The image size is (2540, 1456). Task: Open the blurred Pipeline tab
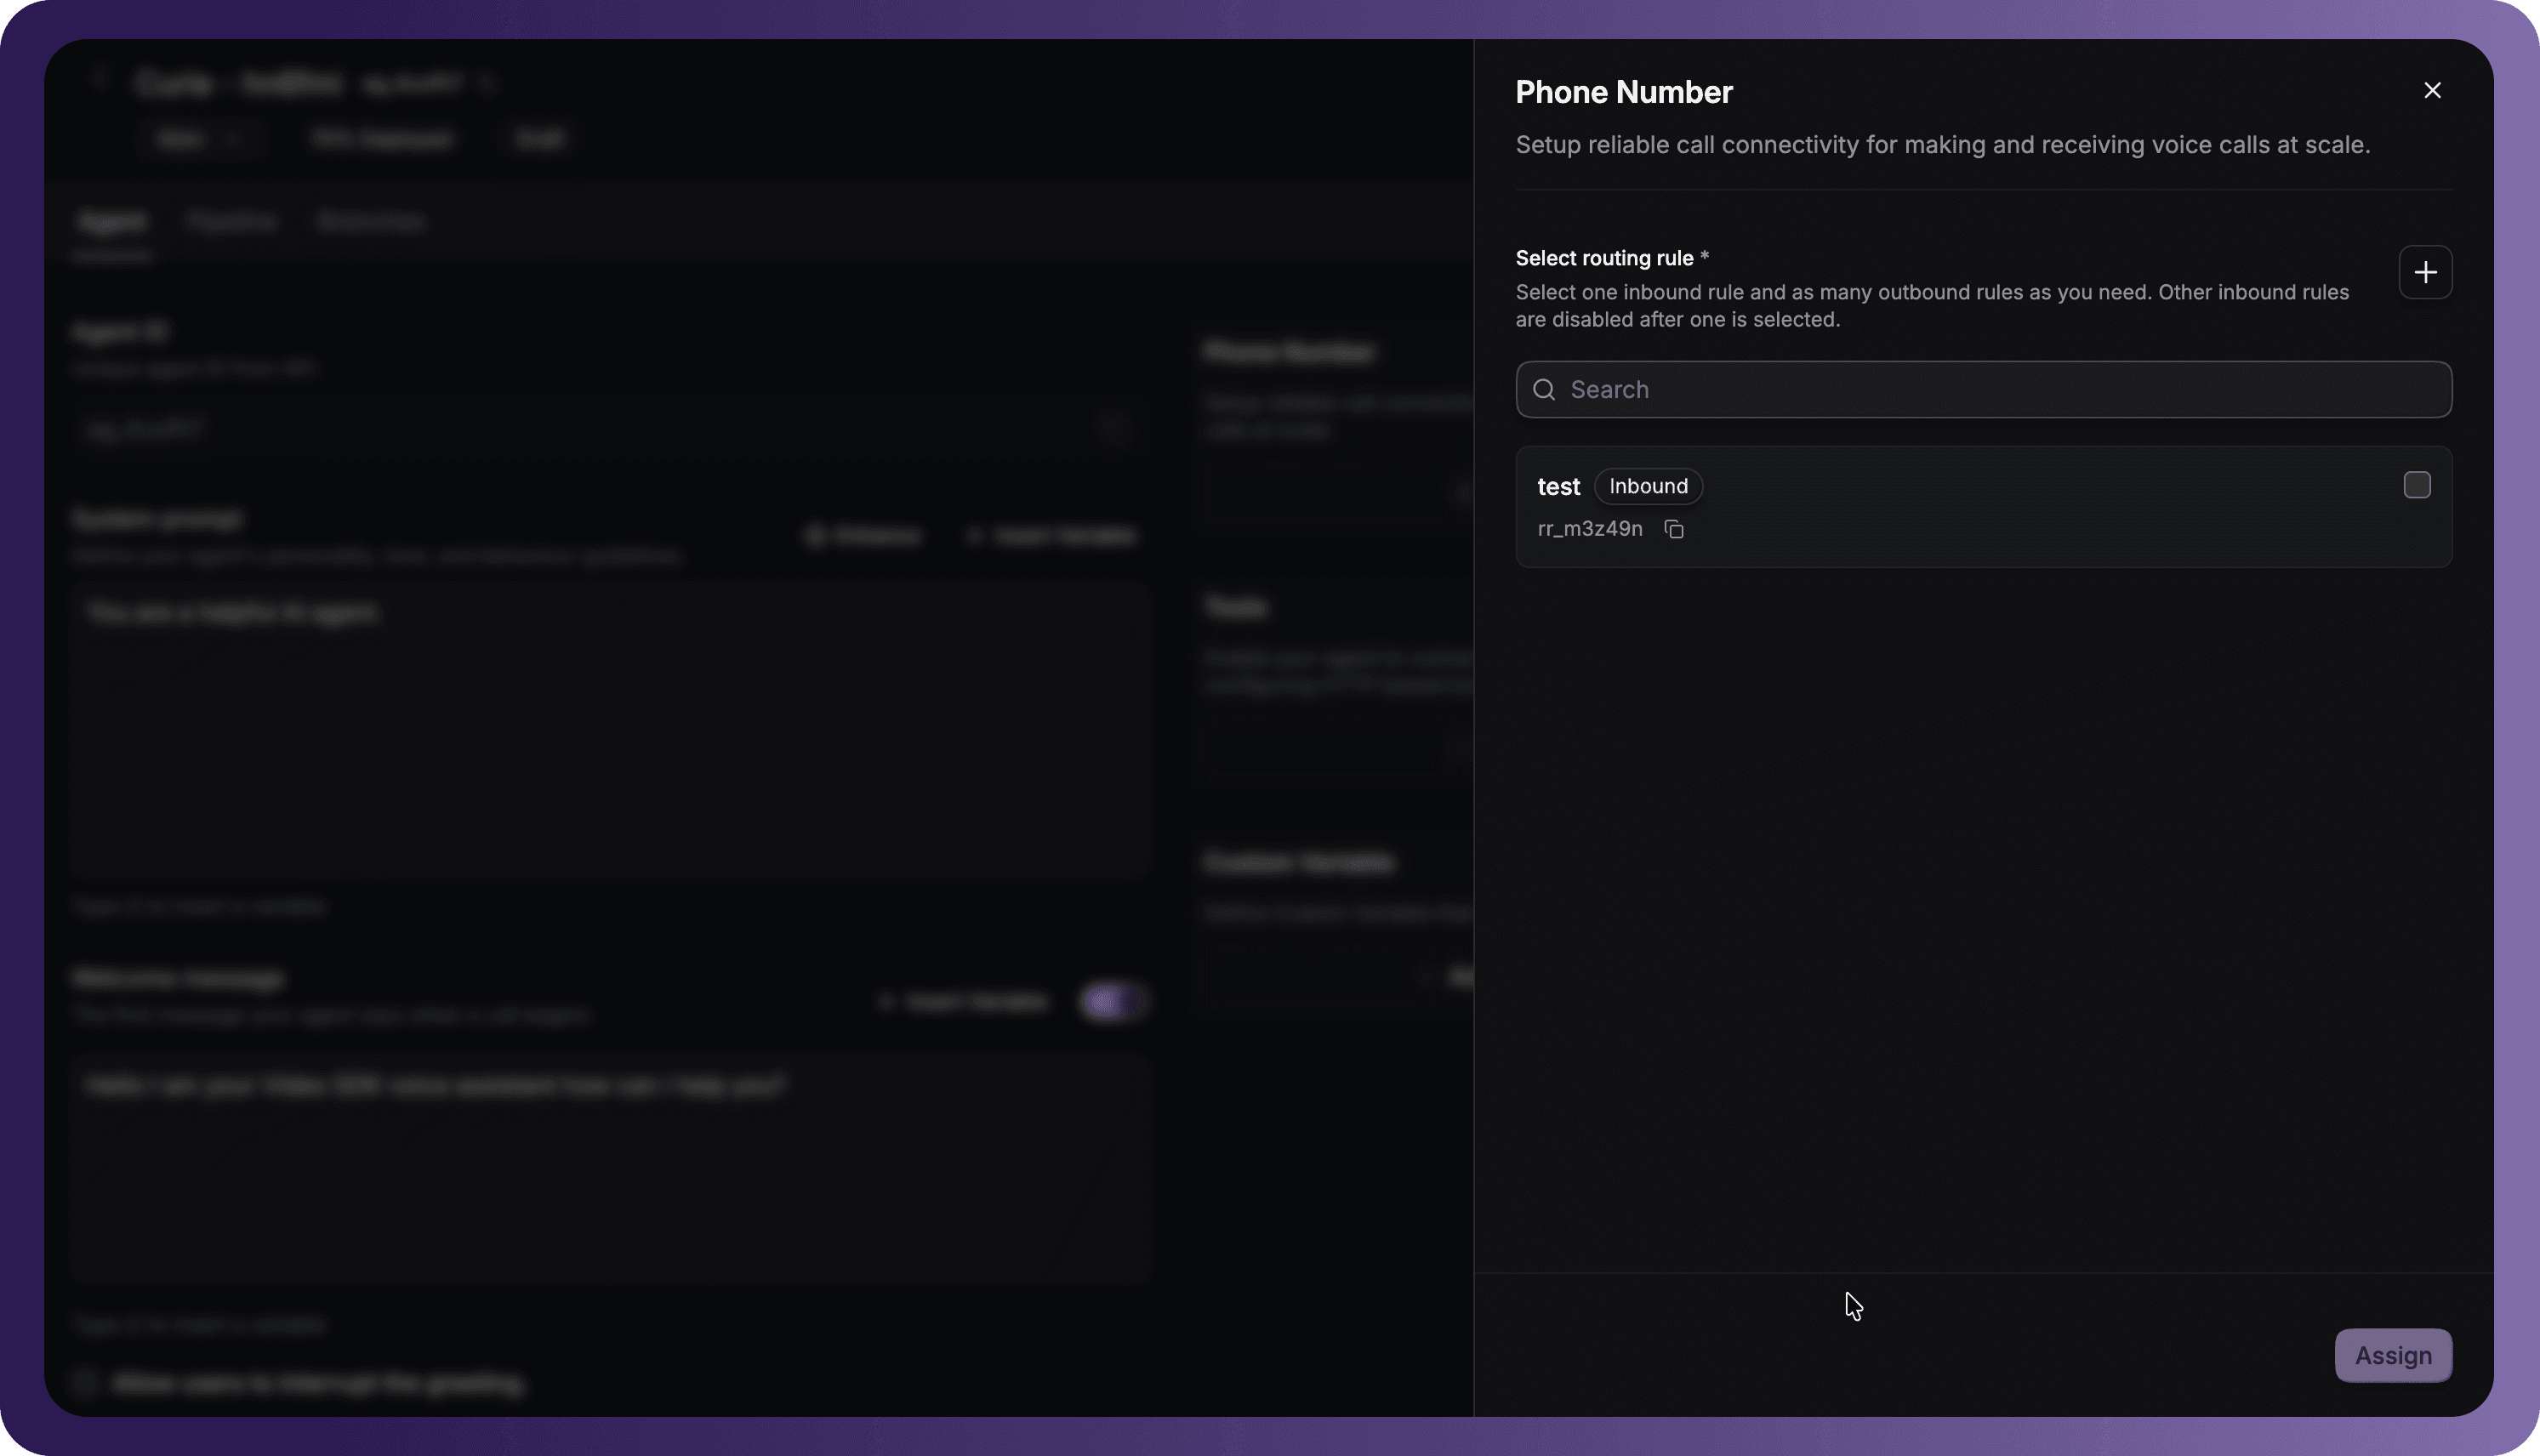click(232, 222)
